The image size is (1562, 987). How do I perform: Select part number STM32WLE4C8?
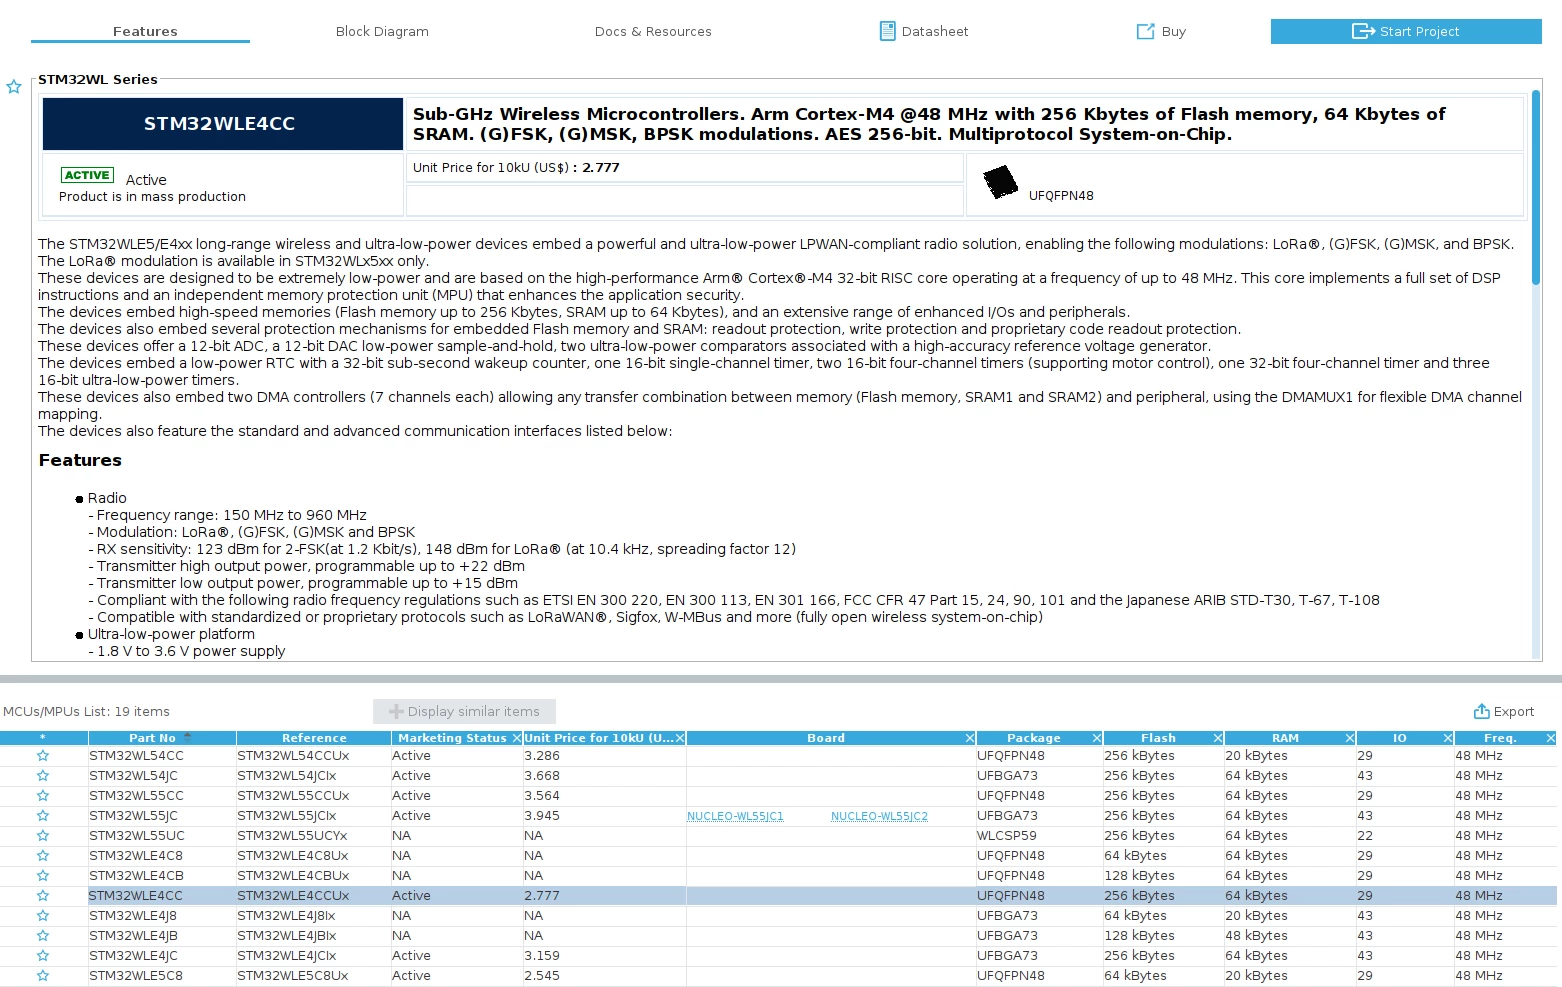click(136, 856)
